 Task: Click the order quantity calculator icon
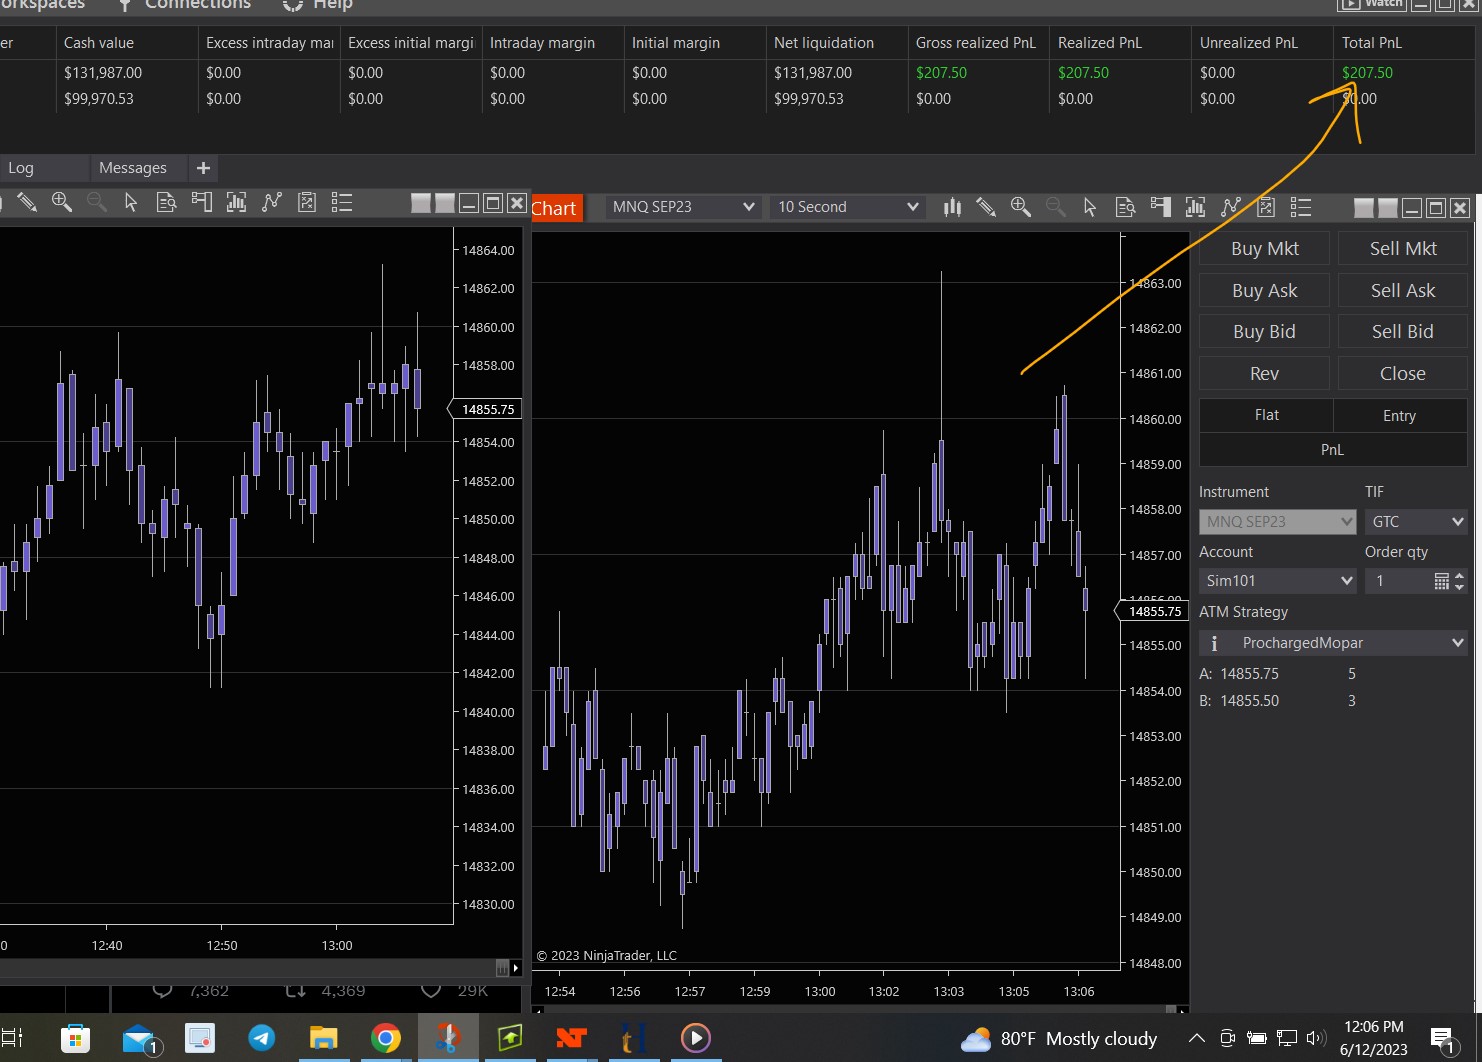pos(1441,581)
